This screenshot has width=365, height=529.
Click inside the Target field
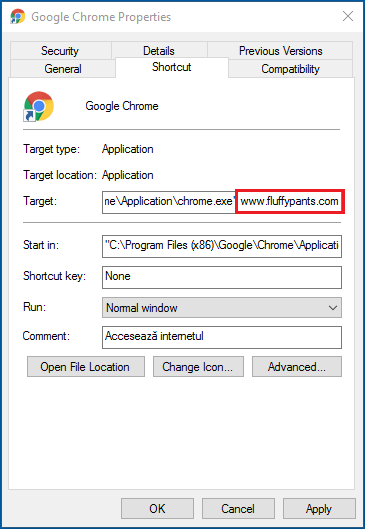point(222,202)
